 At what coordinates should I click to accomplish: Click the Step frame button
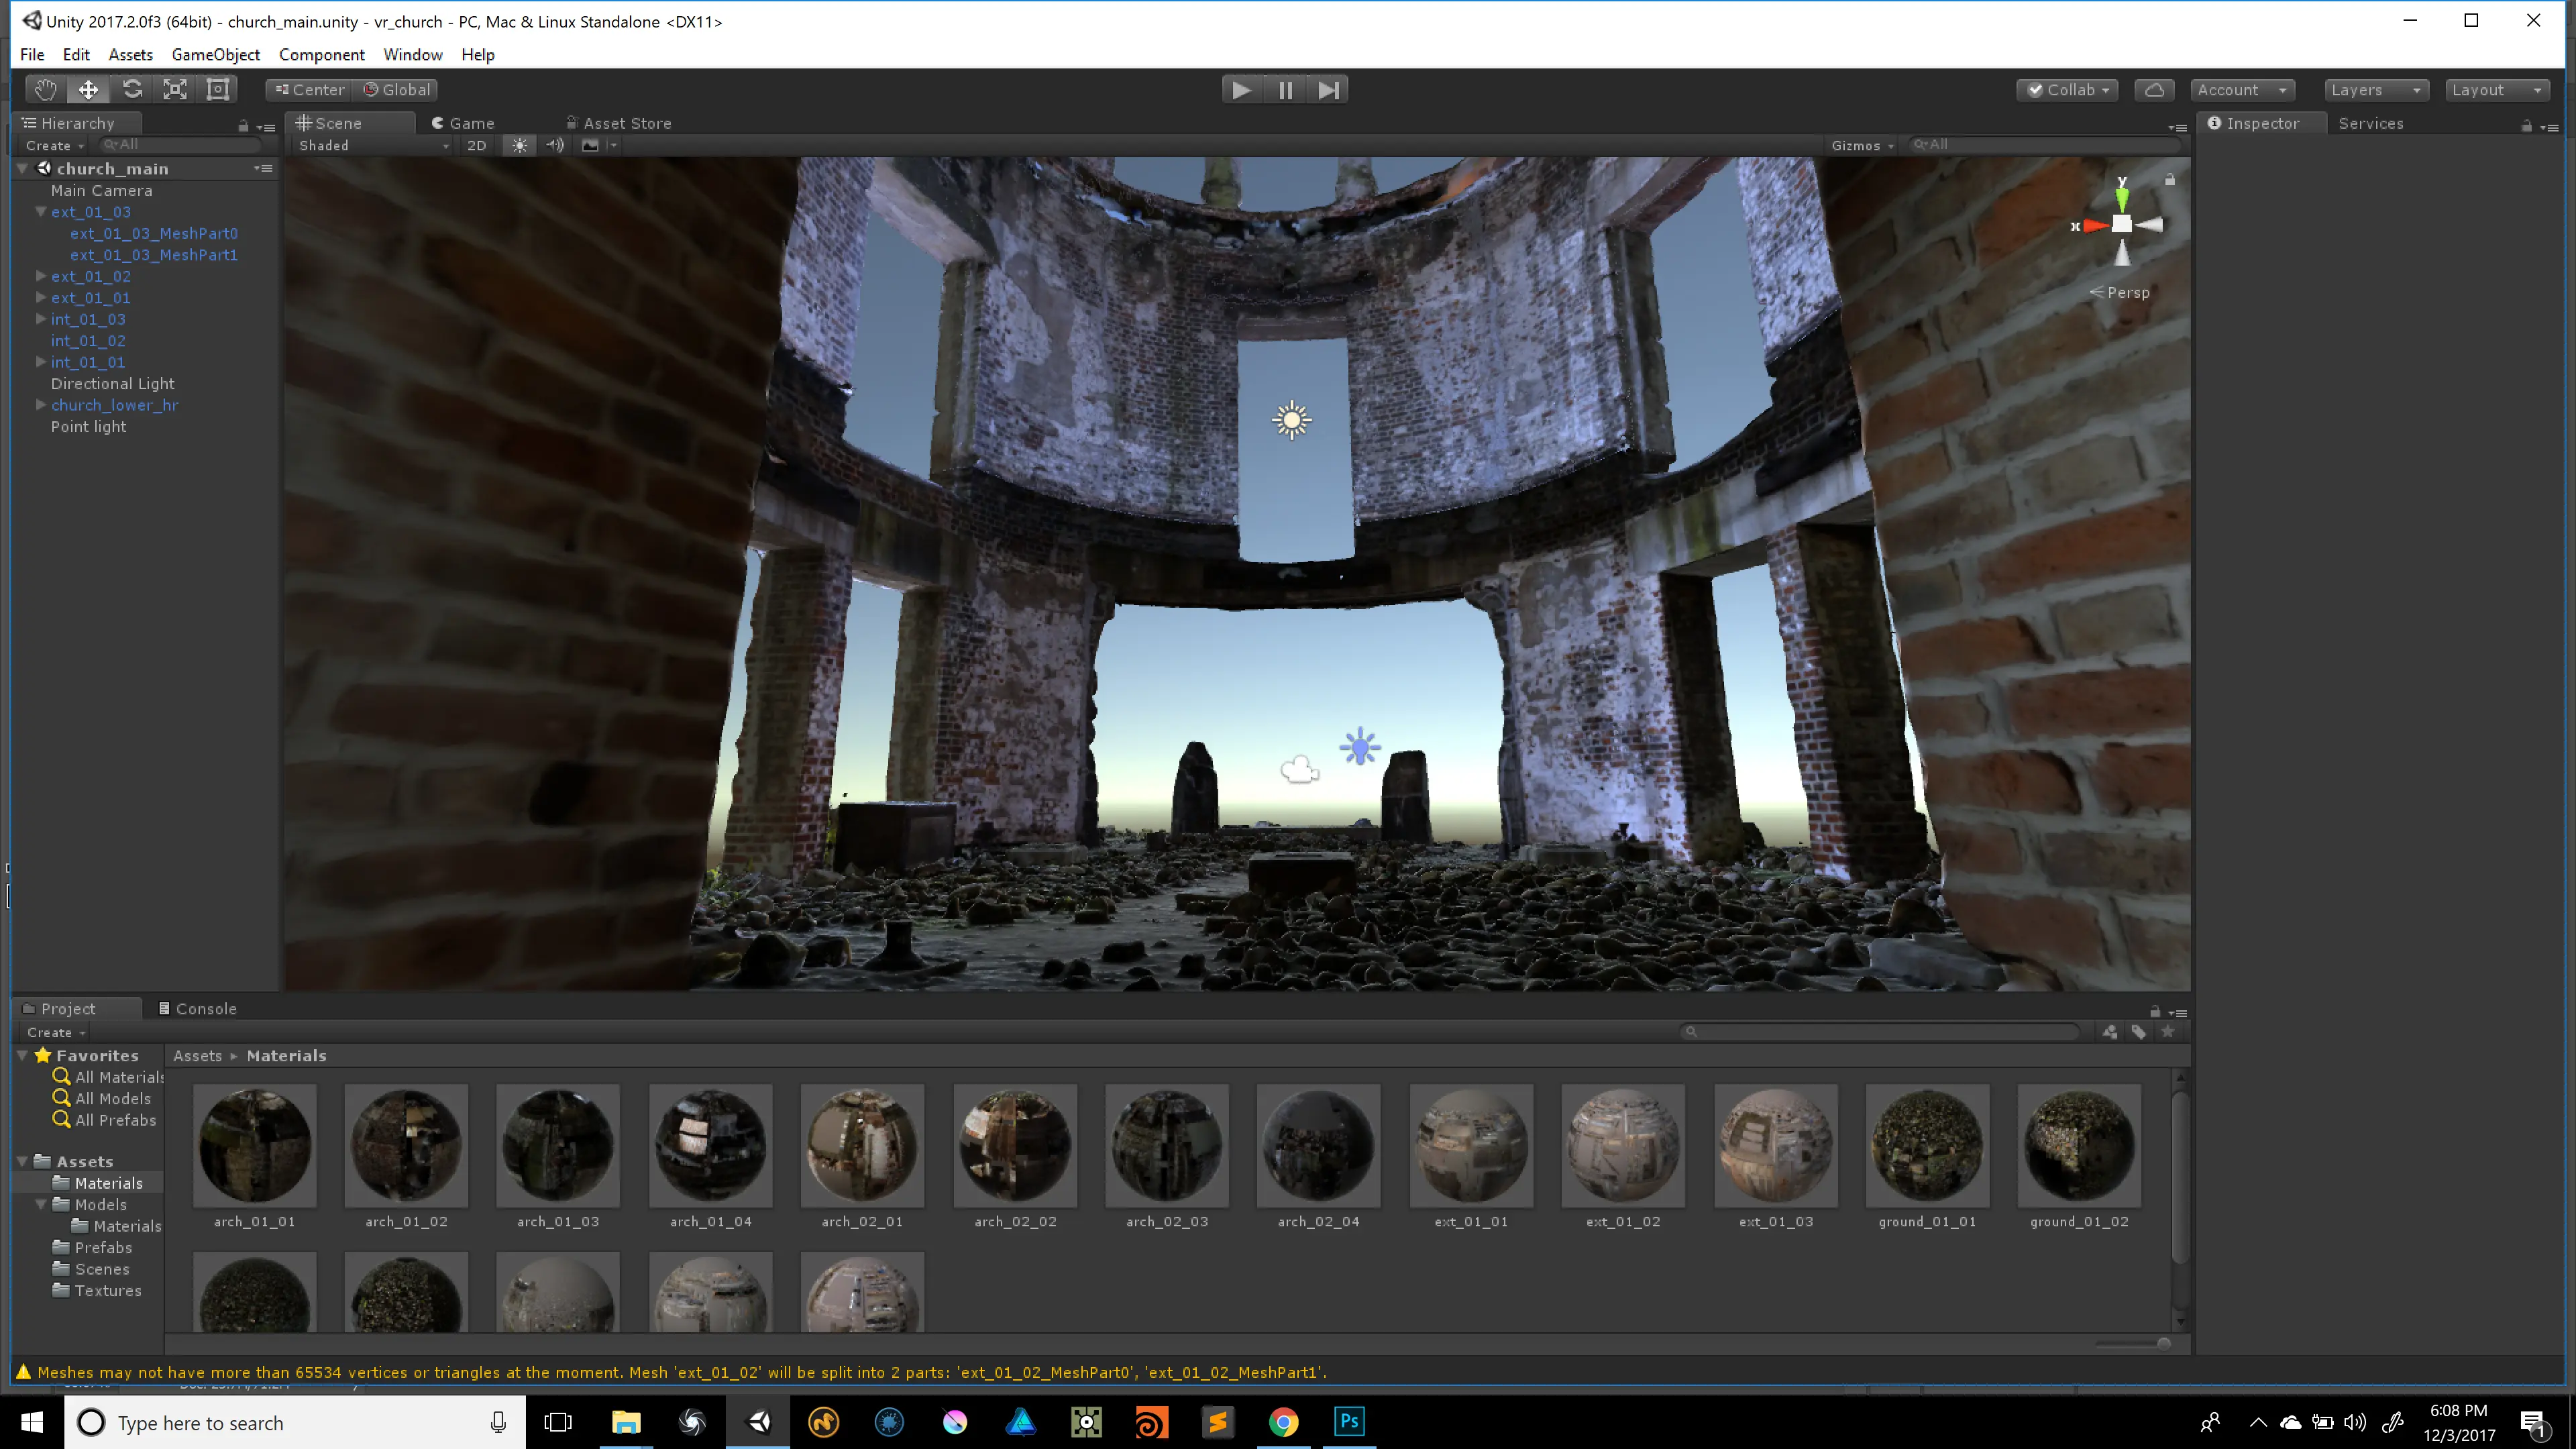[1328, 90]
